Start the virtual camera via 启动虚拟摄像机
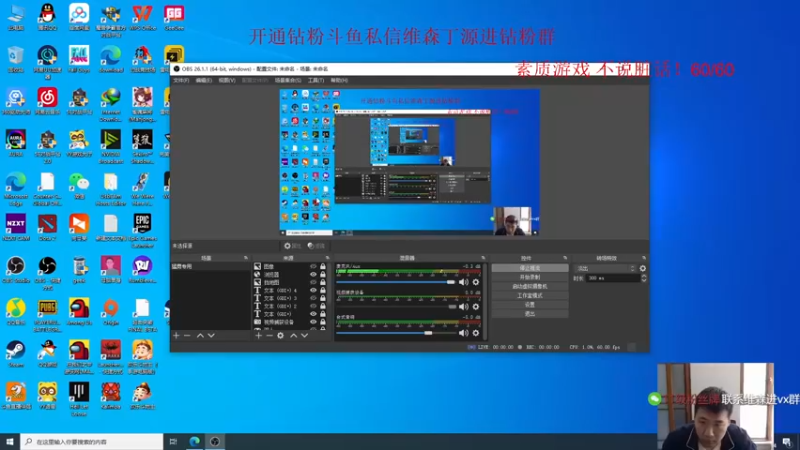The height and width of the screenshot is (450, 800). click(x=530, y=286)
